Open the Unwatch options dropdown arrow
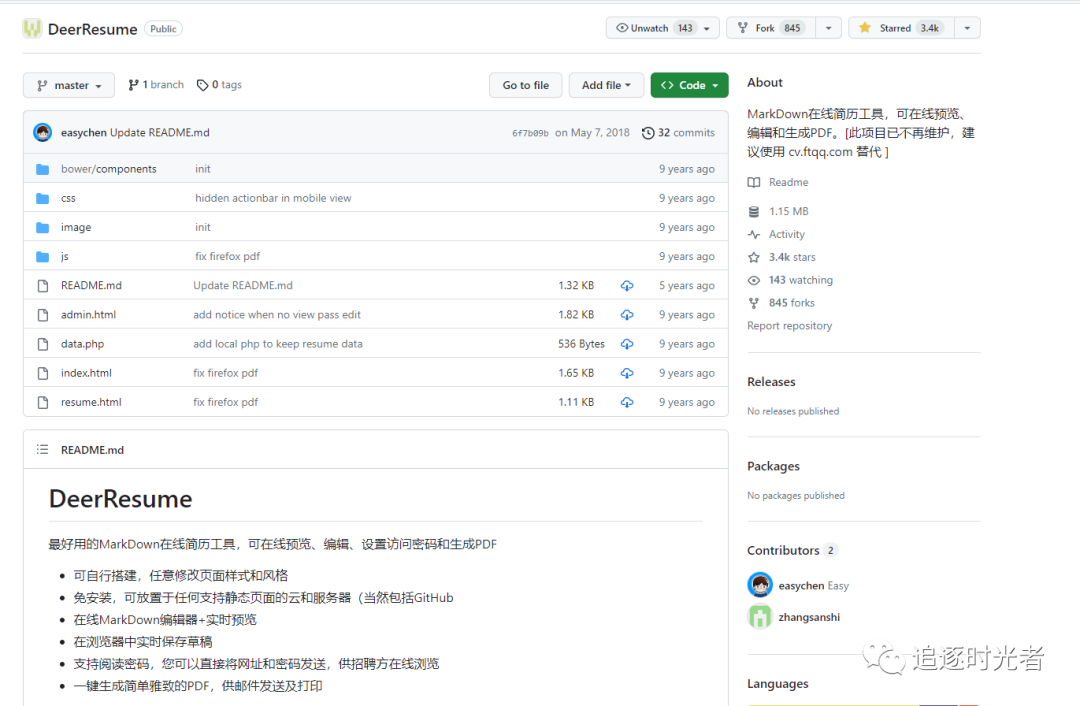Screen dimensions: 1080x706 coord(707,28)
